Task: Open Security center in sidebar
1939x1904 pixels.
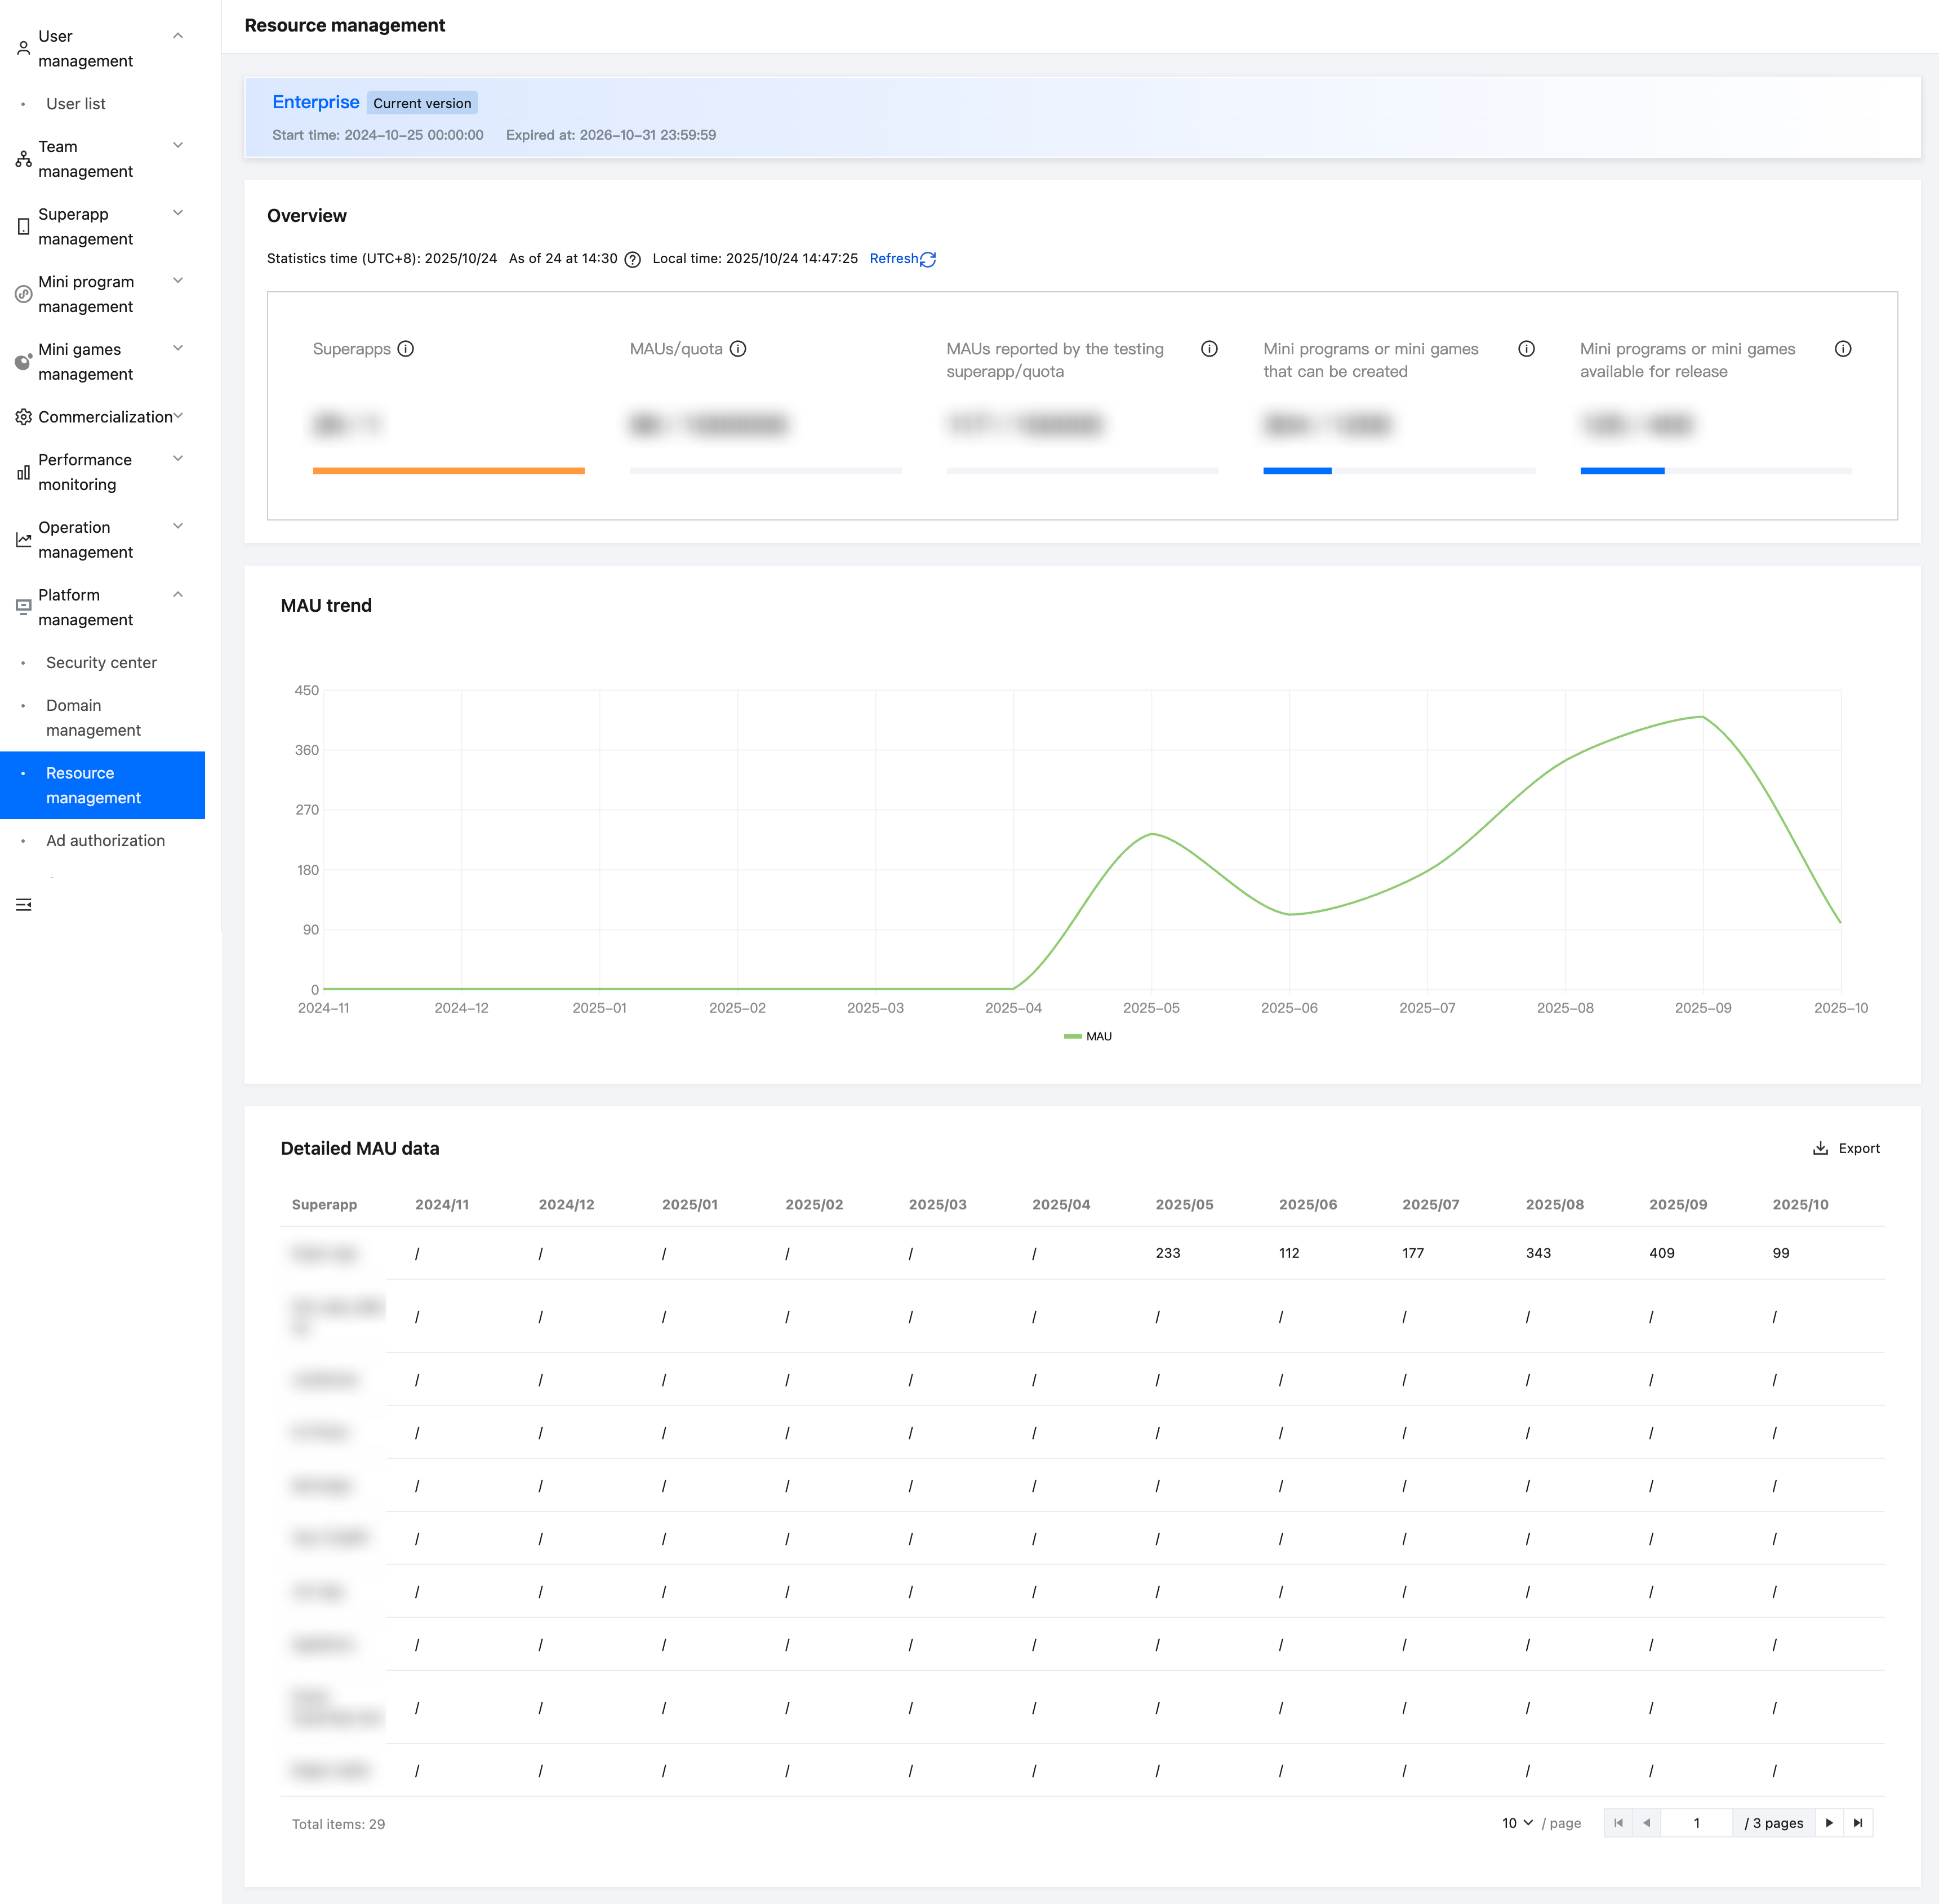Action: [101, 663]
